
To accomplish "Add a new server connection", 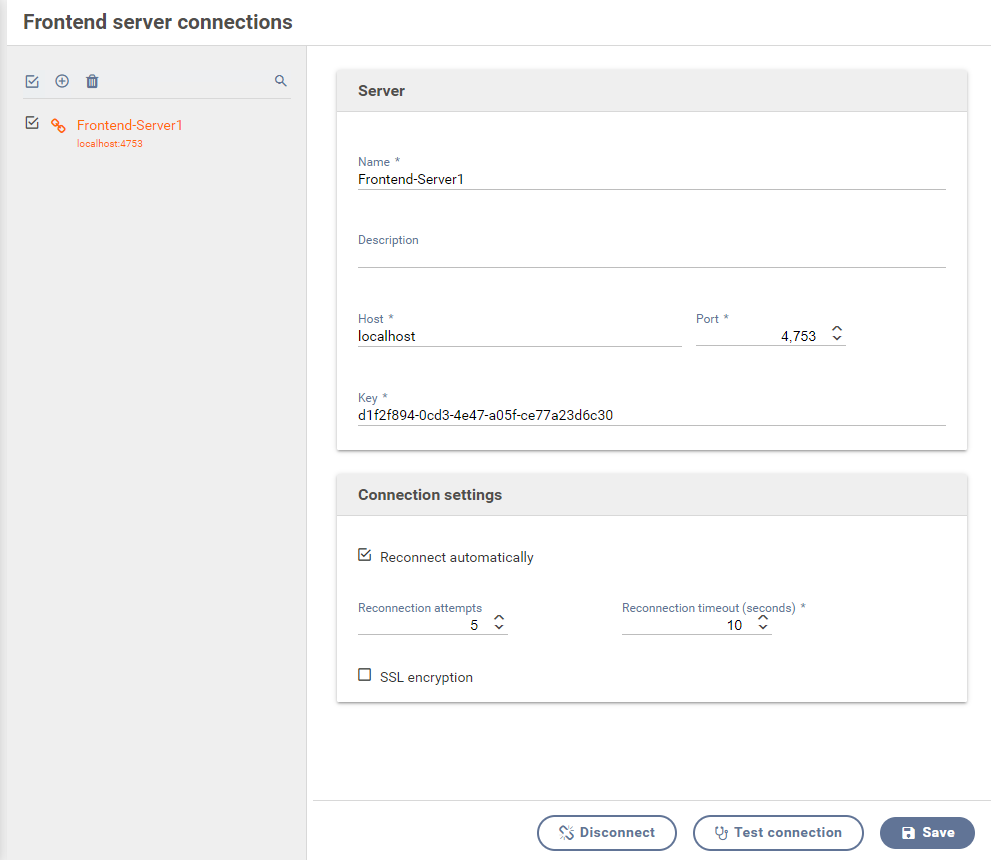I will pyautogui.click(x=62, y=81).
